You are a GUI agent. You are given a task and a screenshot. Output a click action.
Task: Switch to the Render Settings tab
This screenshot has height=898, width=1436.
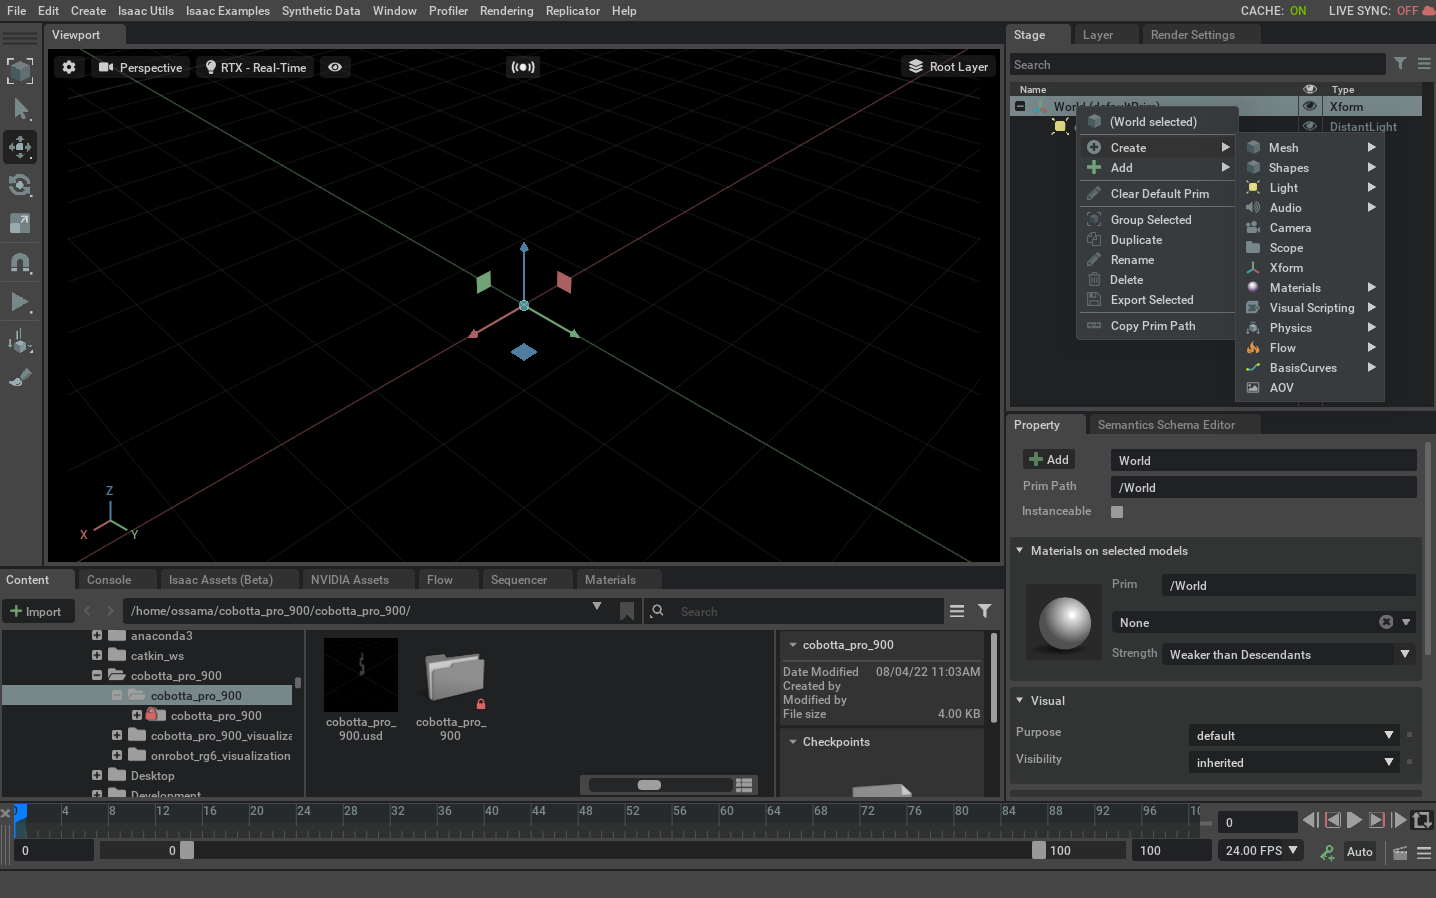click(x=1193, y=35)
